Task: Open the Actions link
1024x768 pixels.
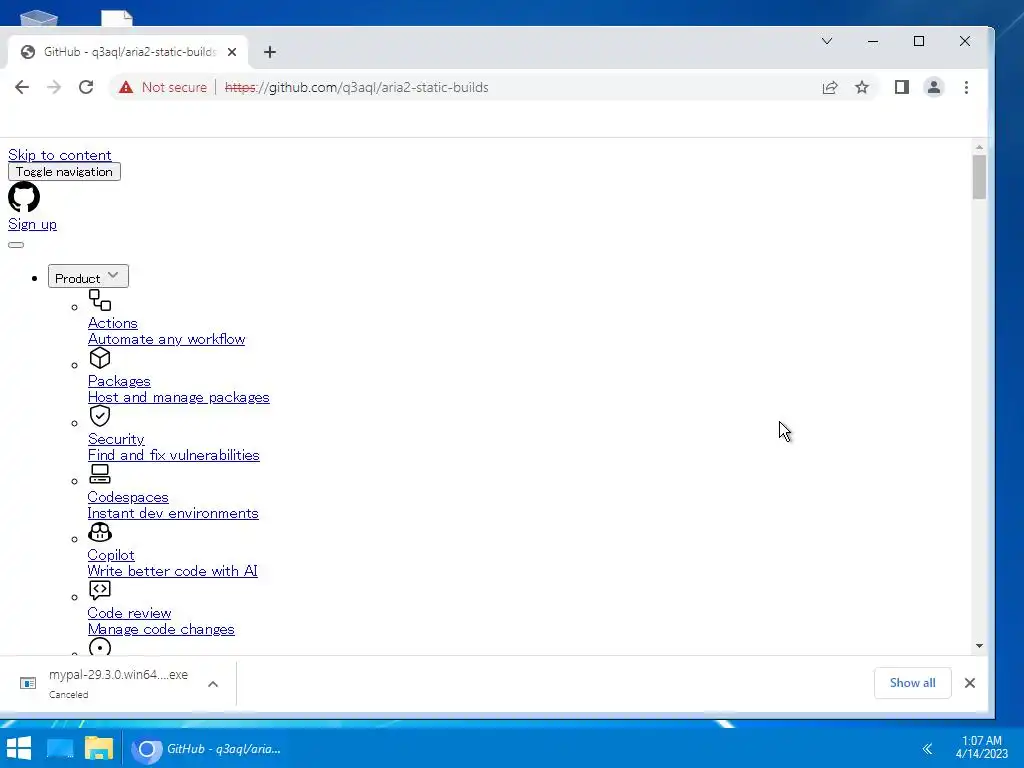Action: click(x=112, y=323)
